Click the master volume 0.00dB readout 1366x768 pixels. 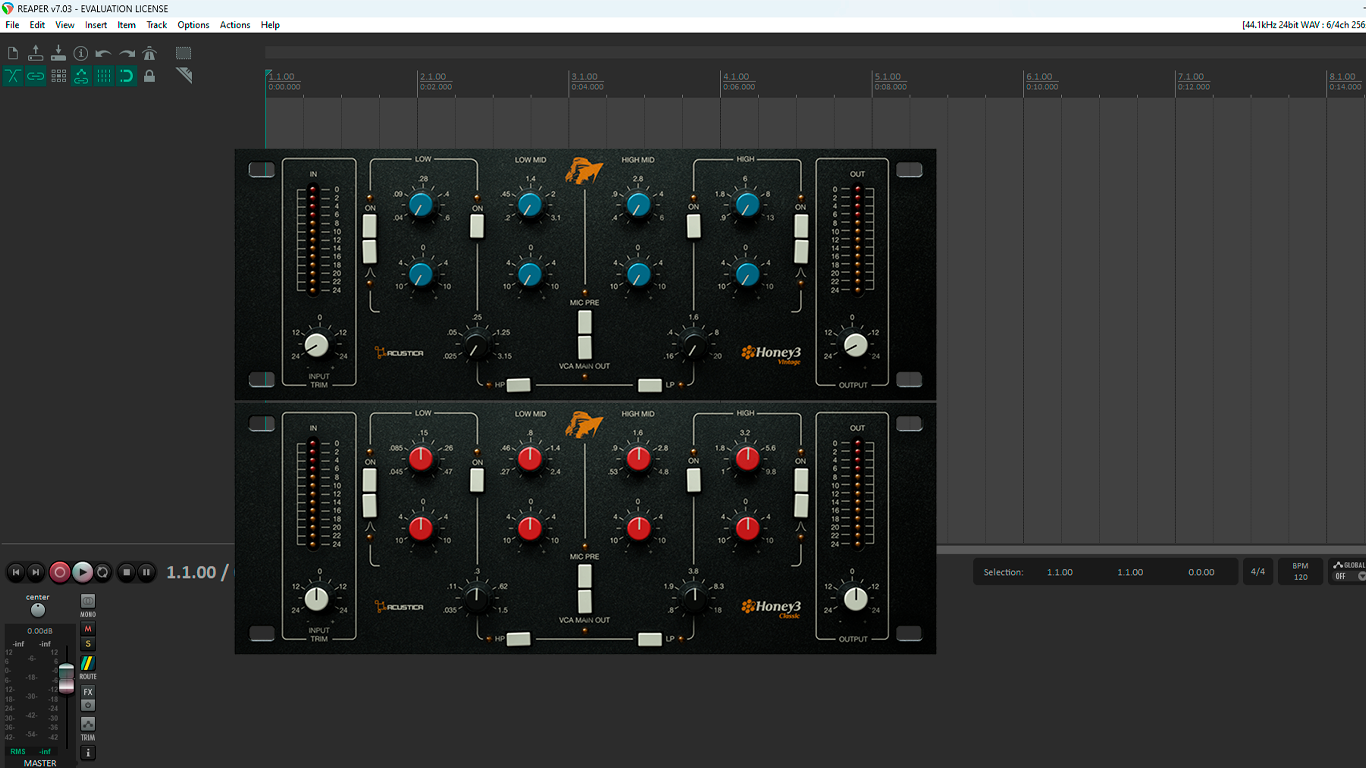point(40,631)
